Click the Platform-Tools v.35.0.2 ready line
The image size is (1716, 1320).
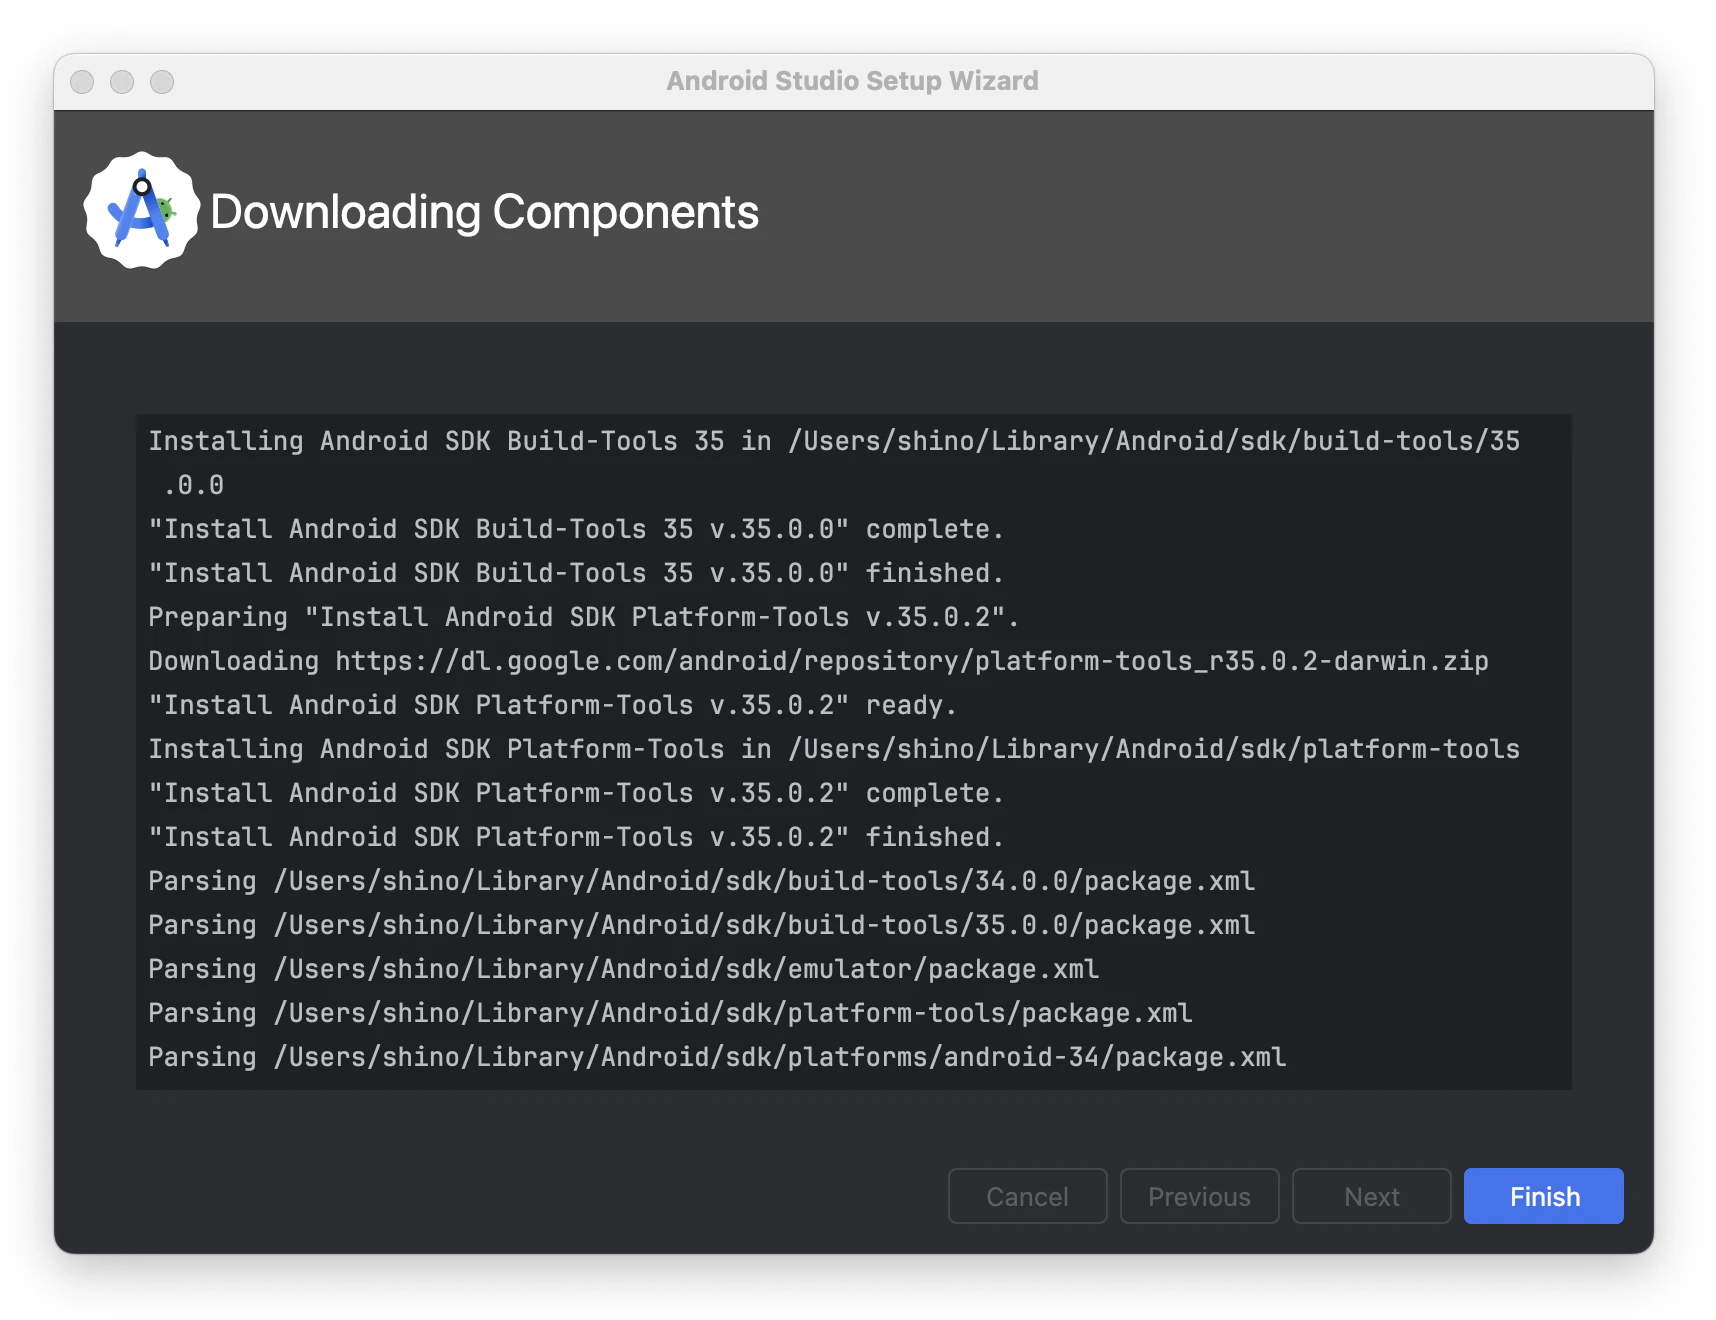(x=552, y=705)
